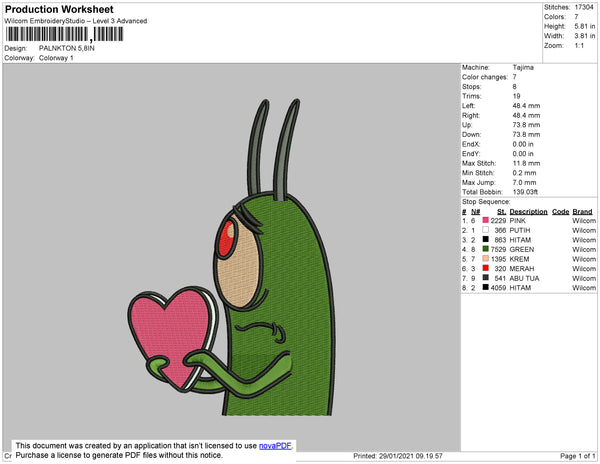Click the stitch count '7529' for GREEN

498,249
